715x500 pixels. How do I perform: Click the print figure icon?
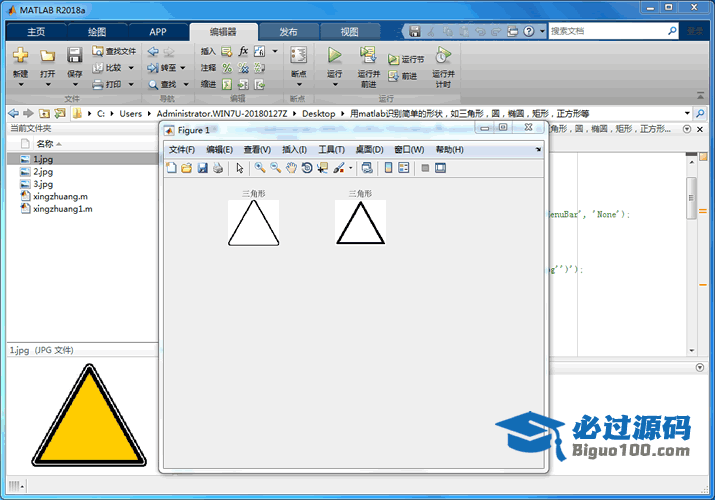[x=218, y=168]
